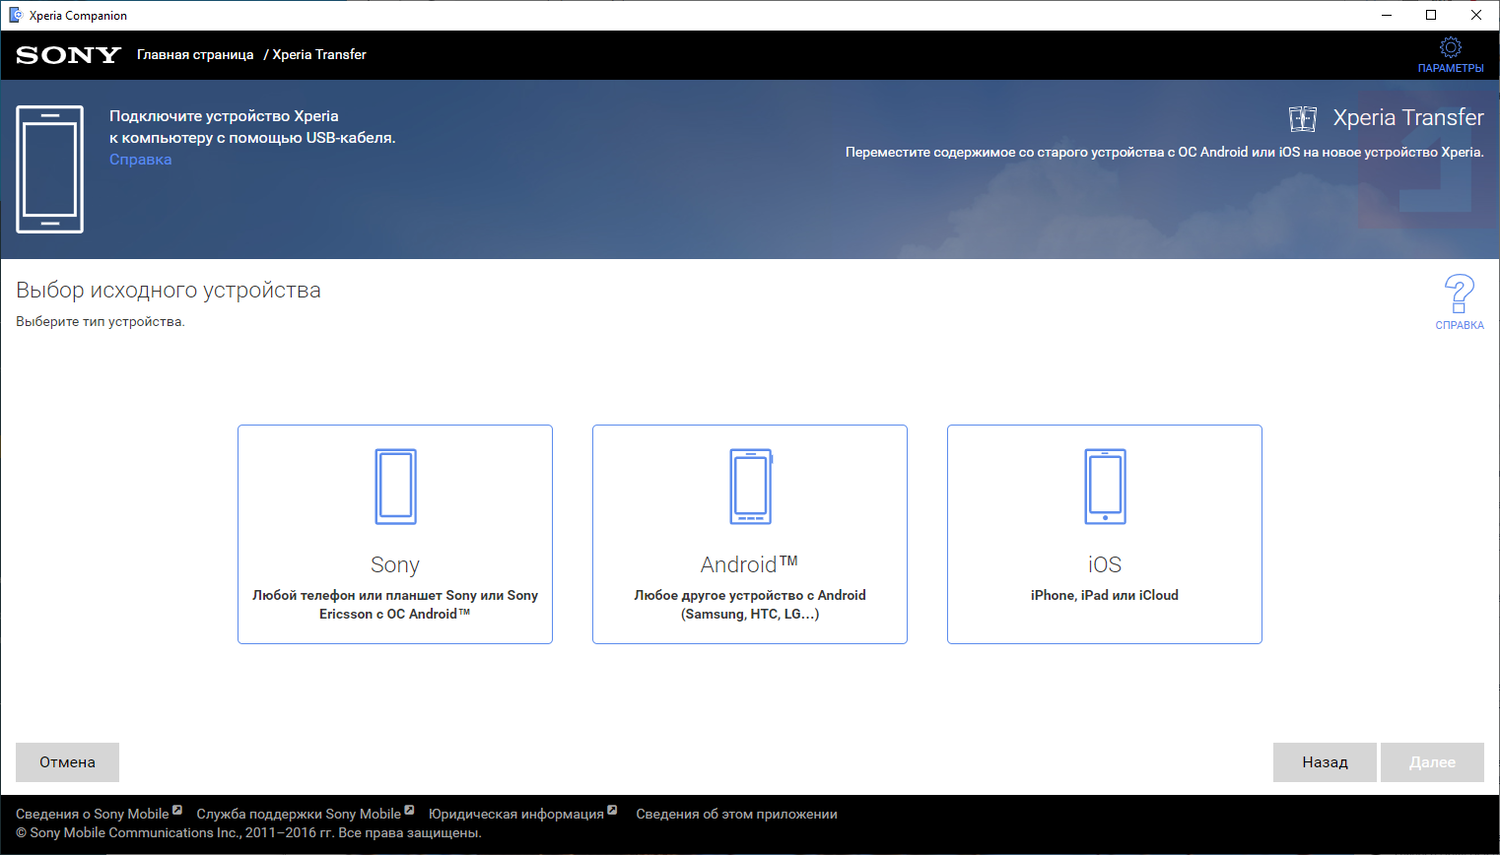
Task: Select the Xperia Transfer breadcrumb item
Action: click(319, 55)
